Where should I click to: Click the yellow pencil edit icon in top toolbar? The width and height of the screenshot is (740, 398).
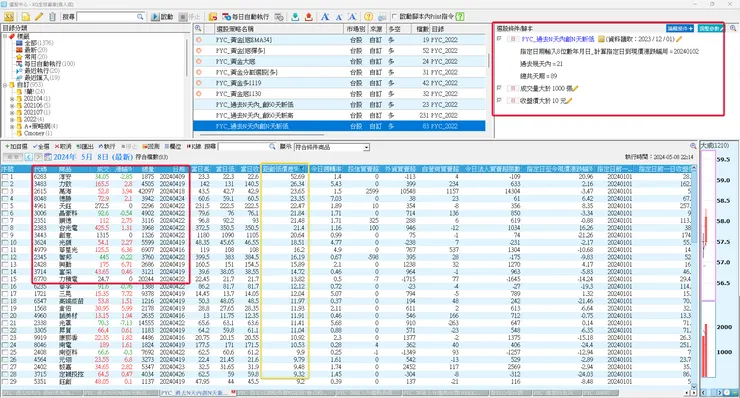tap(39, 17)
